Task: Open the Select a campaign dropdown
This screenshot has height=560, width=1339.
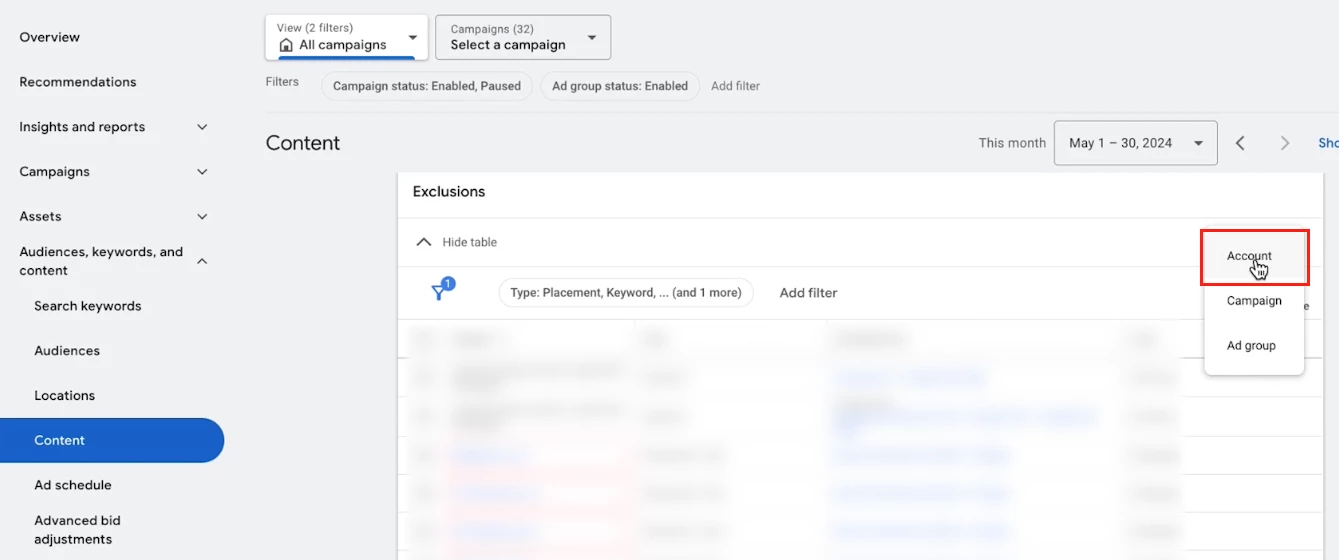Action: pyautogui.click(x=522, y=37)
